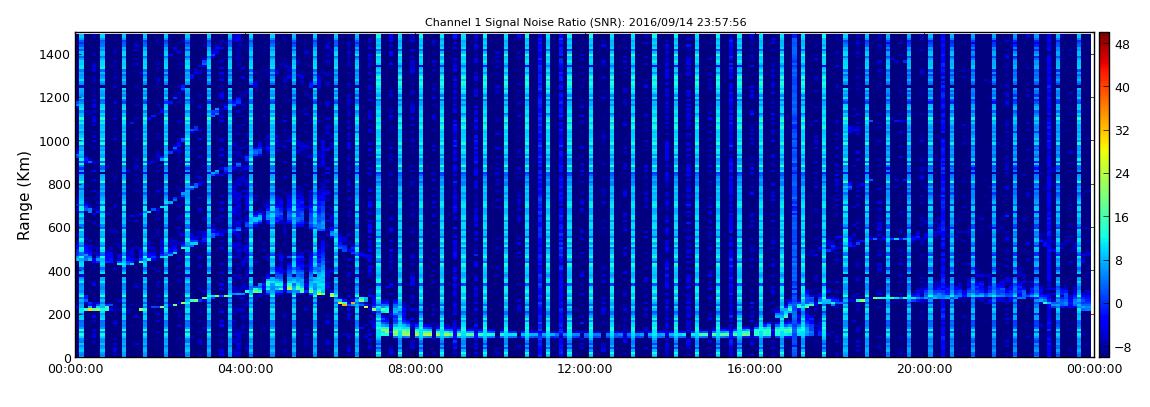This screenshot has width=1150, height=407.
Task: Click the yellow section of the colorbar
Action: pyautogui.click(x=1104, y=150)
